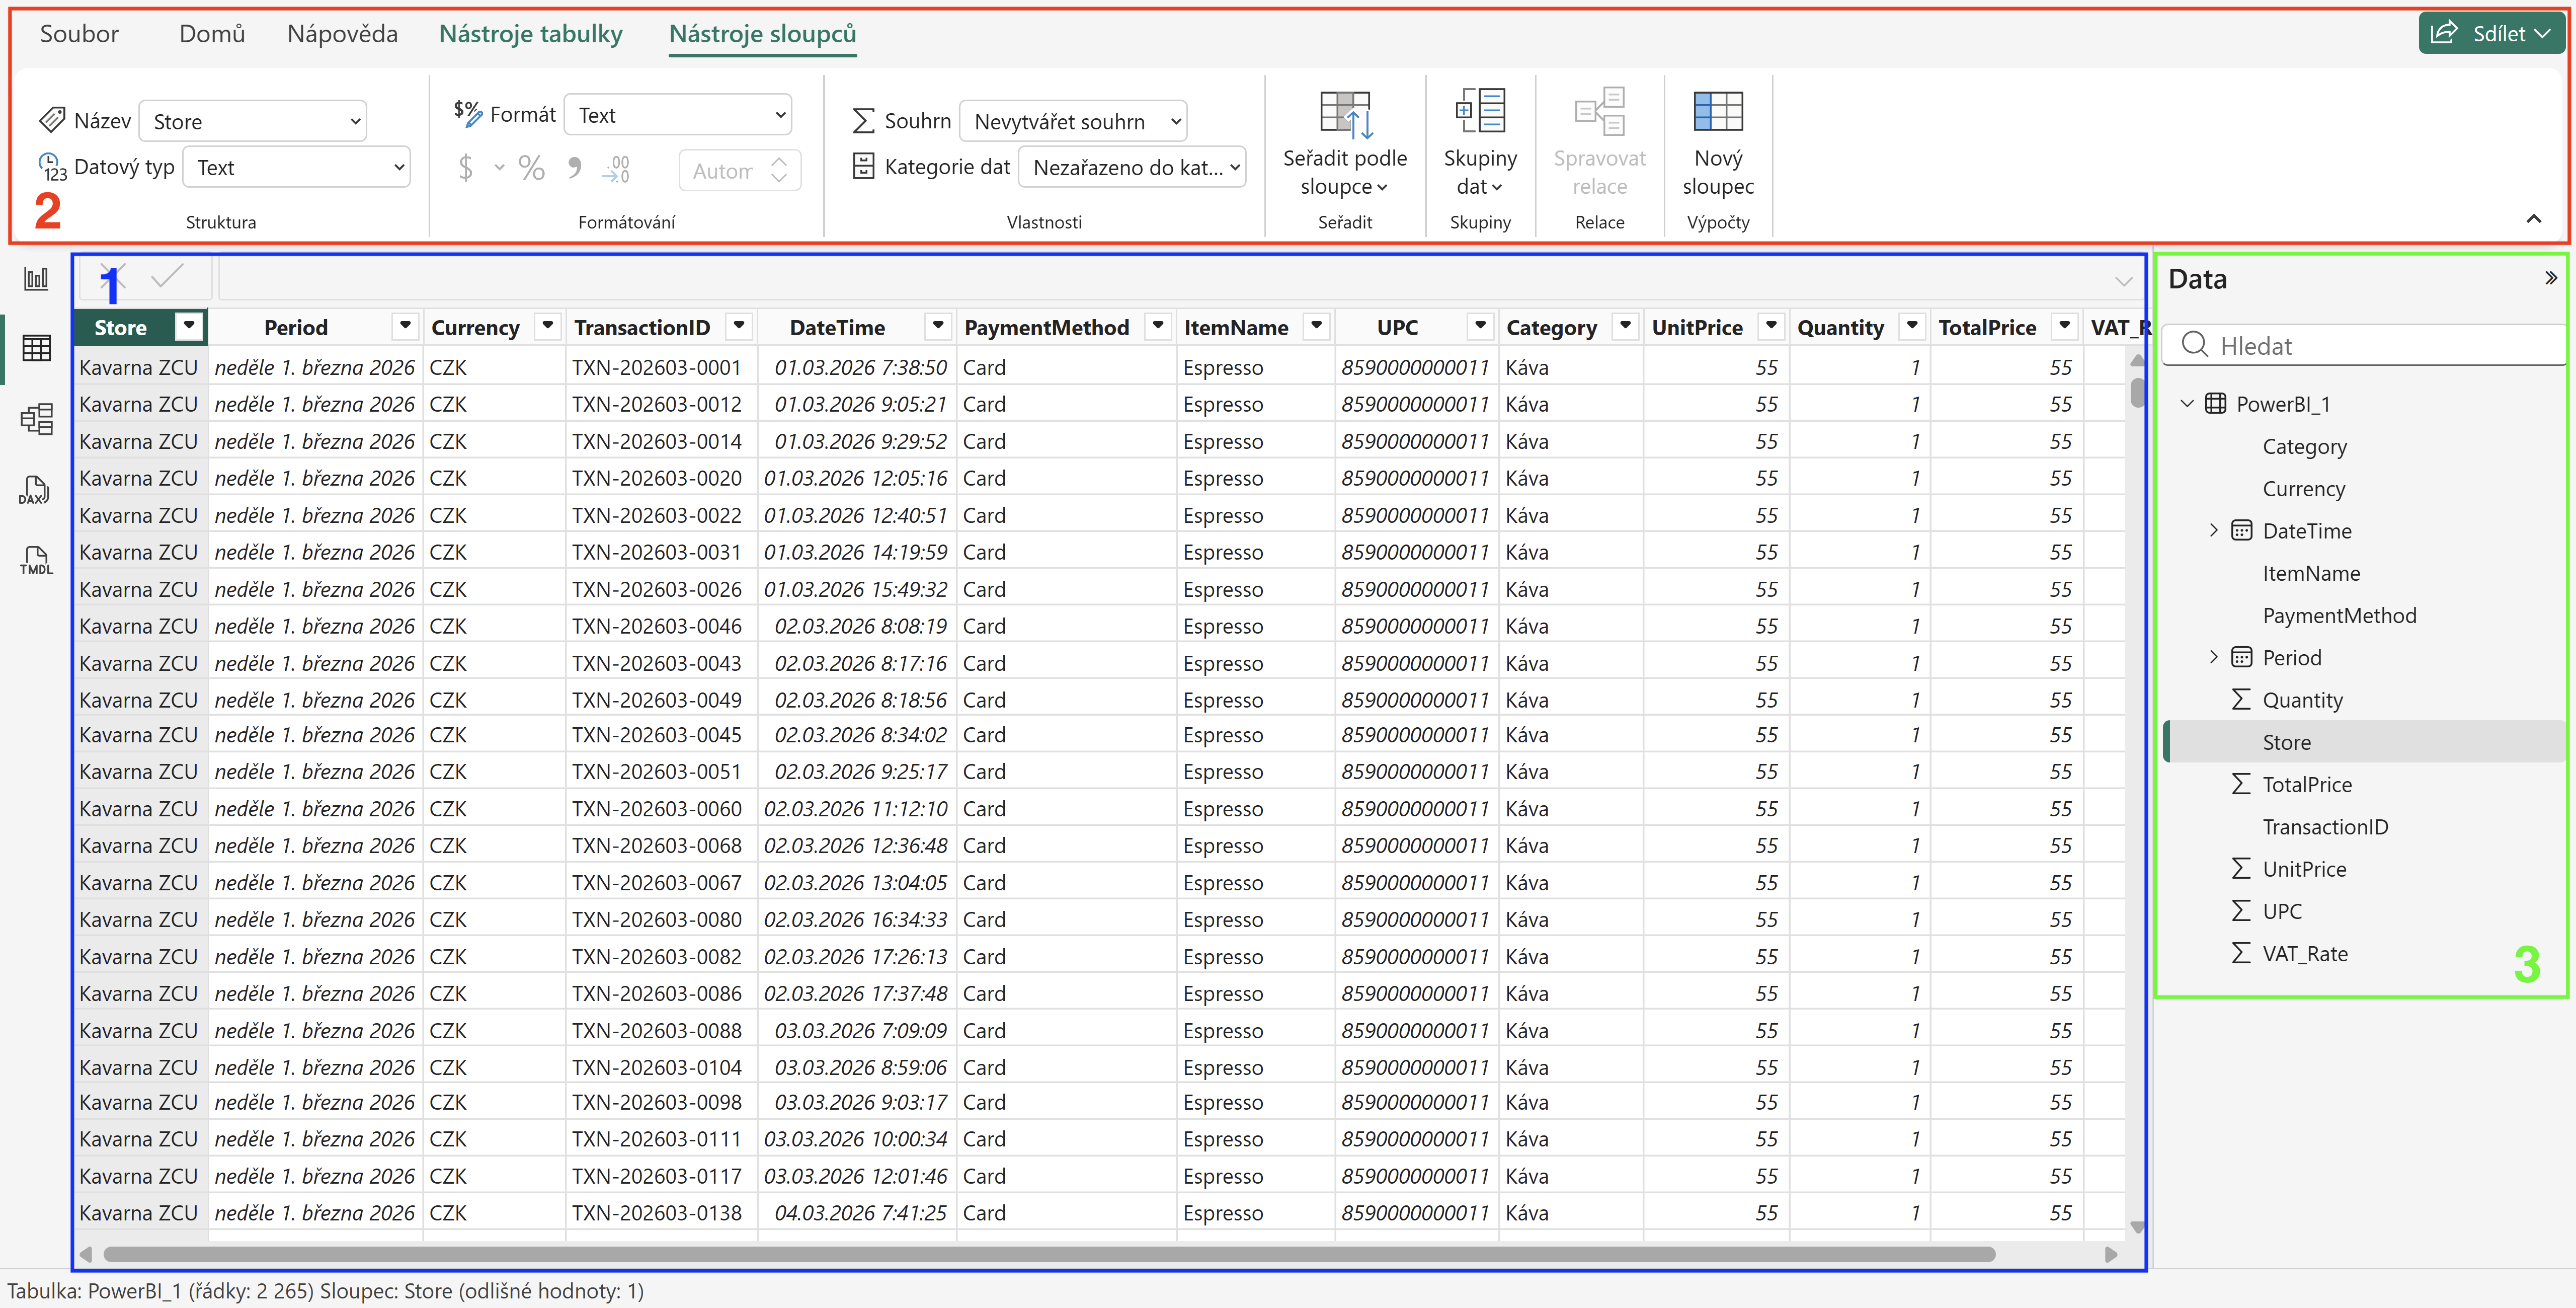Open the Kategorie dat dropdown

[x=1132, y=167]
